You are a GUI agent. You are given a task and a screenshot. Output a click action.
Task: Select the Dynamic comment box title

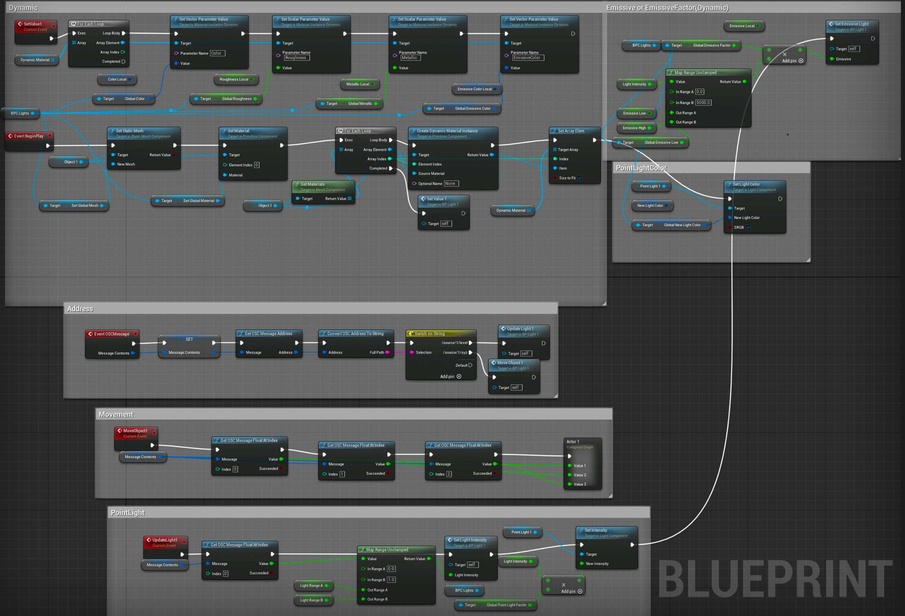pyautogui.click(x=23, y=8)
